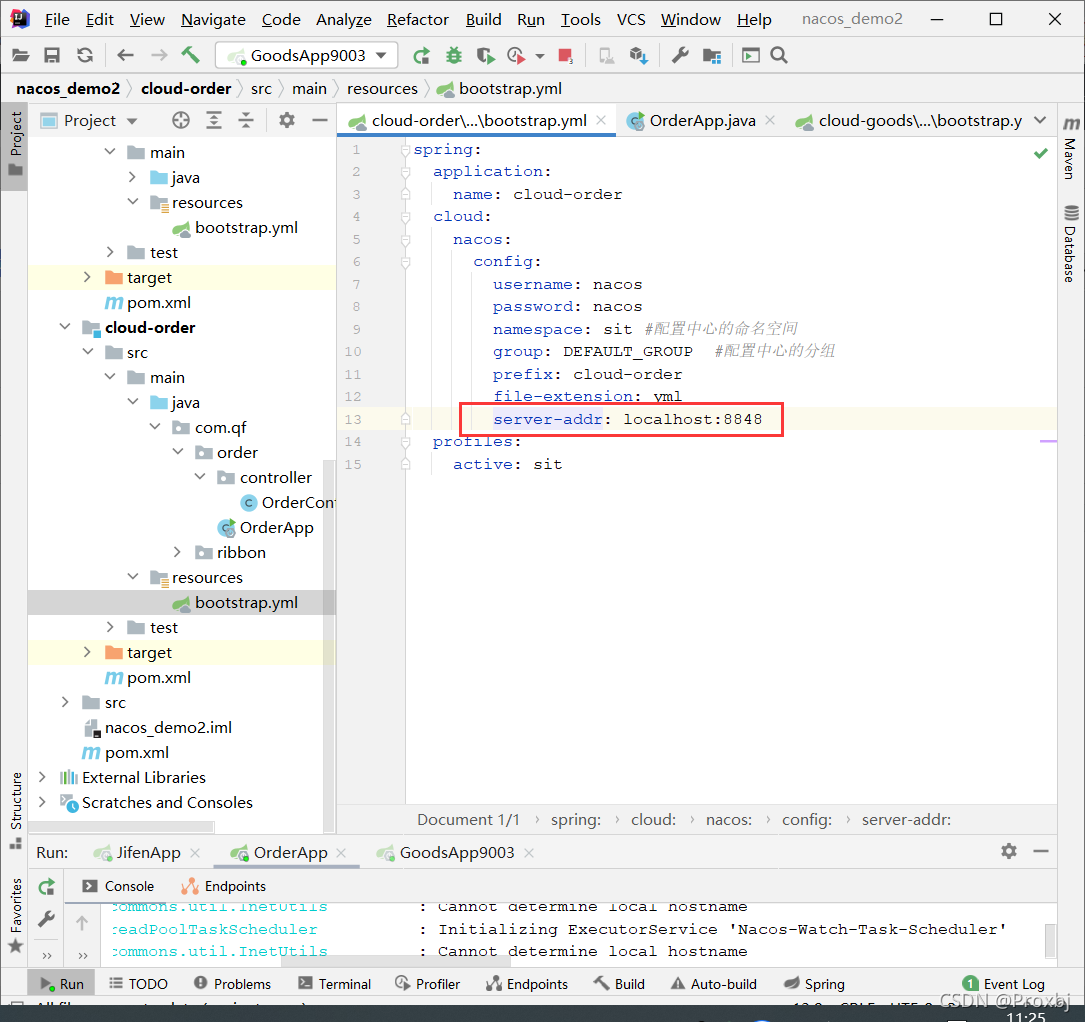Hide the Project panel with minus icon

pyautogui.click(x=320, y=120)
